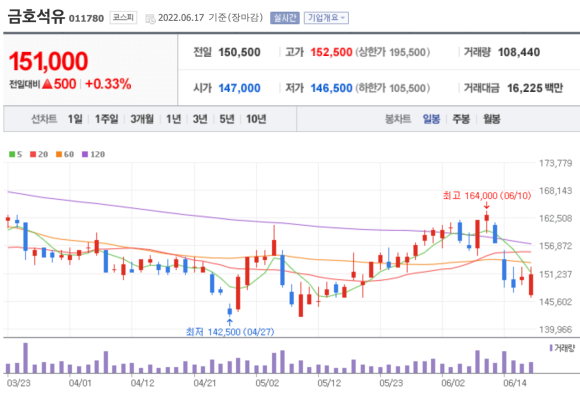Viewport: 580px width, 393px height.
Task: Click the 실시간 button
Action: (284, 18)
